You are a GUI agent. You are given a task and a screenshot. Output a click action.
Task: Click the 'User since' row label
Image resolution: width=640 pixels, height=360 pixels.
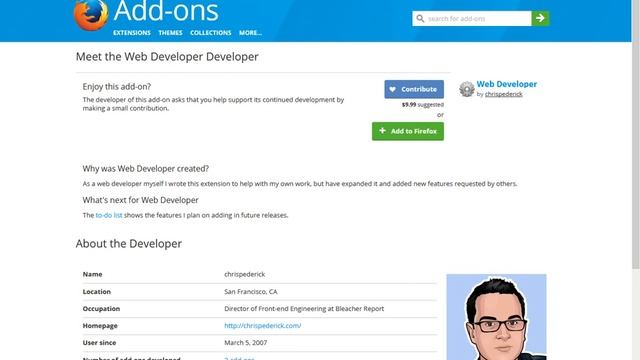[x=99, y=343]
